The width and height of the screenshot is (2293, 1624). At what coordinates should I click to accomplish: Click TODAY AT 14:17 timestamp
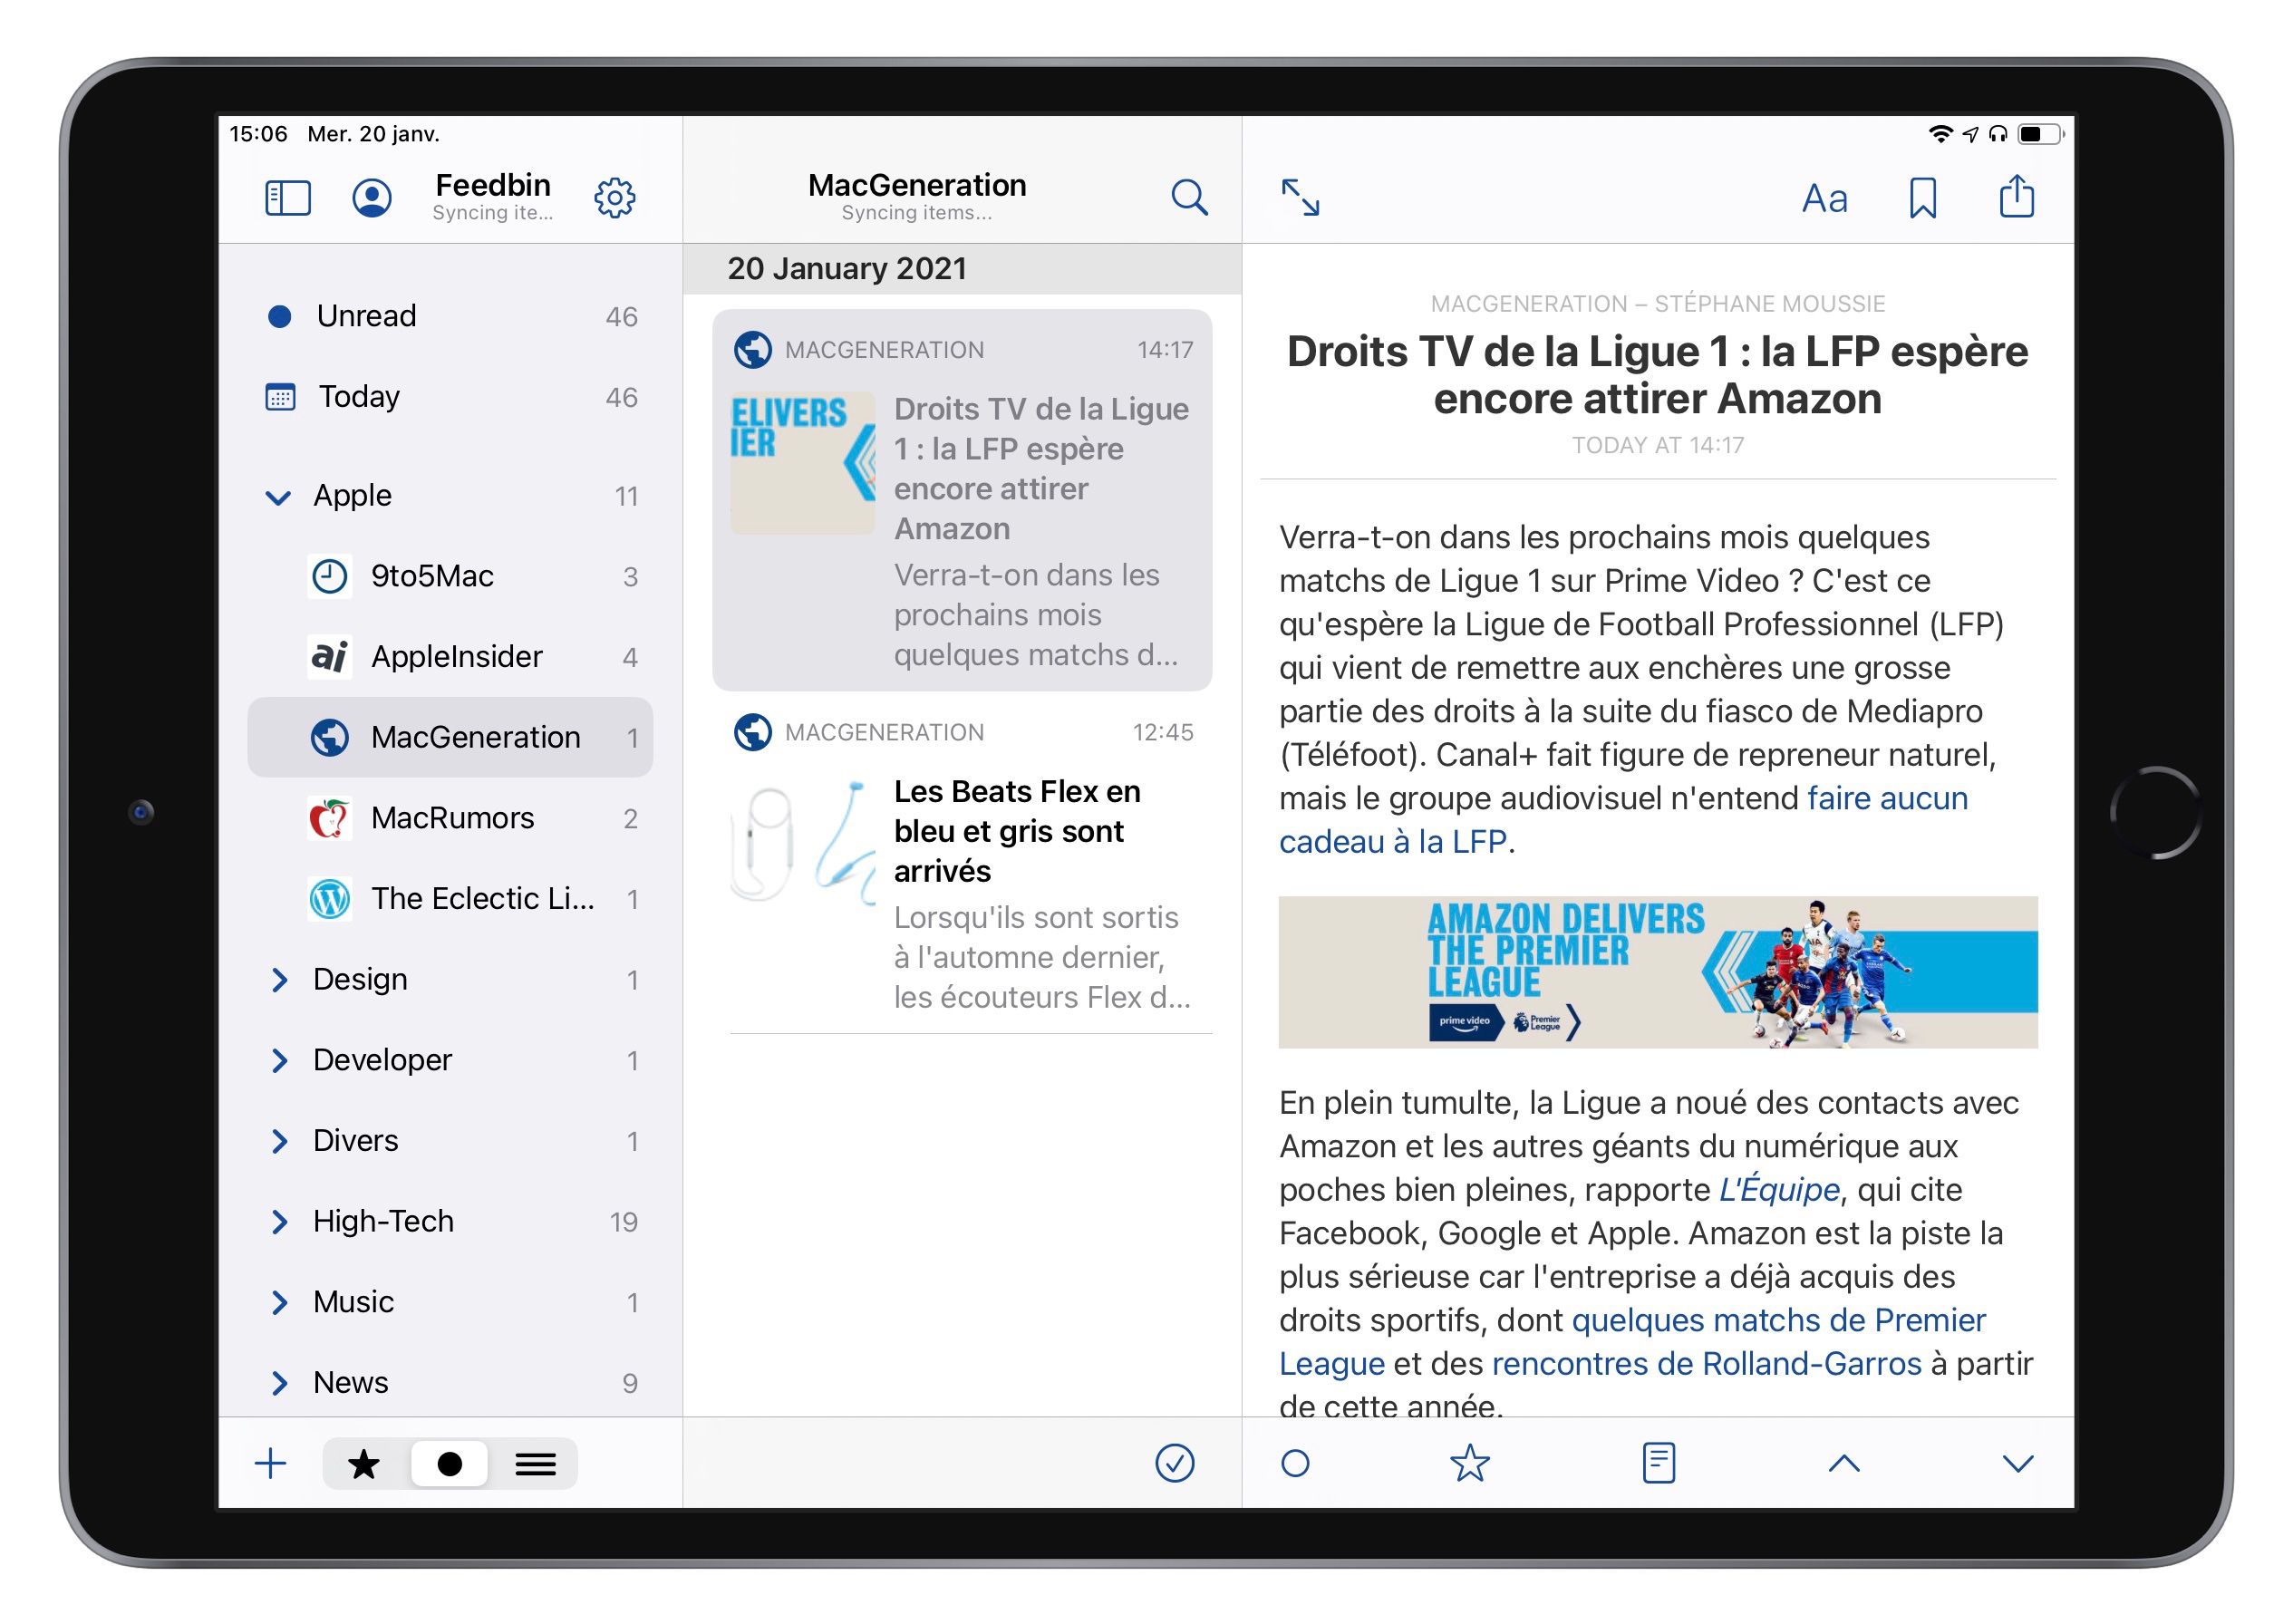click(x=1657, y=445)
